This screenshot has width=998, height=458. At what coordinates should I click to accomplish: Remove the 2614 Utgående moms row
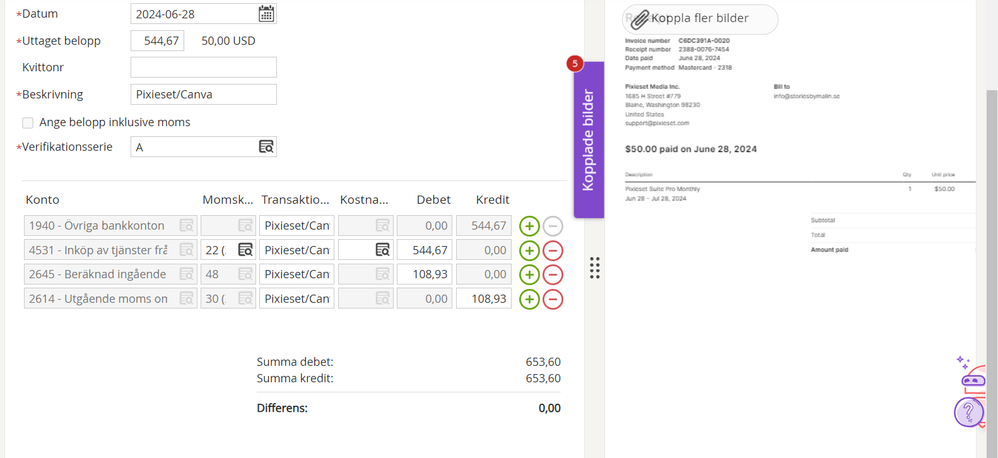point(553,299)
